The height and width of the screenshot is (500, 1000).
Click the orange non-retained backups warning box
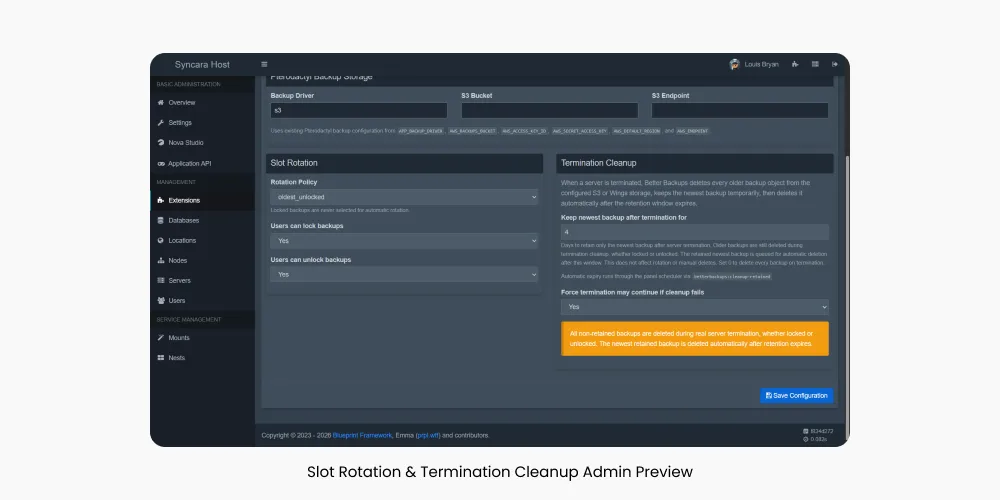click(x=695, y=339)
